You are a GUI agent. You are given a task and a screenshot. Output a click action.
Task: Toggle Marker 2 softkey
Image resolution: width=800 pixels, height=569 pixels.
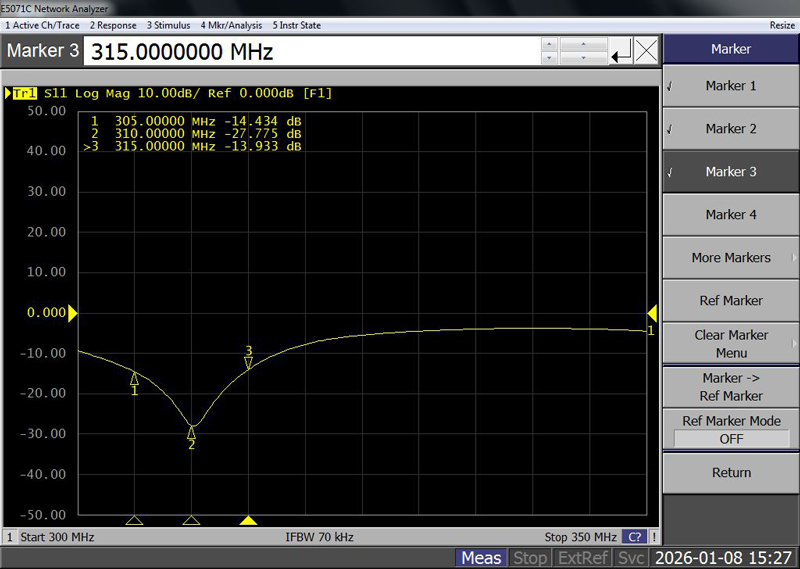click(731, 129)
